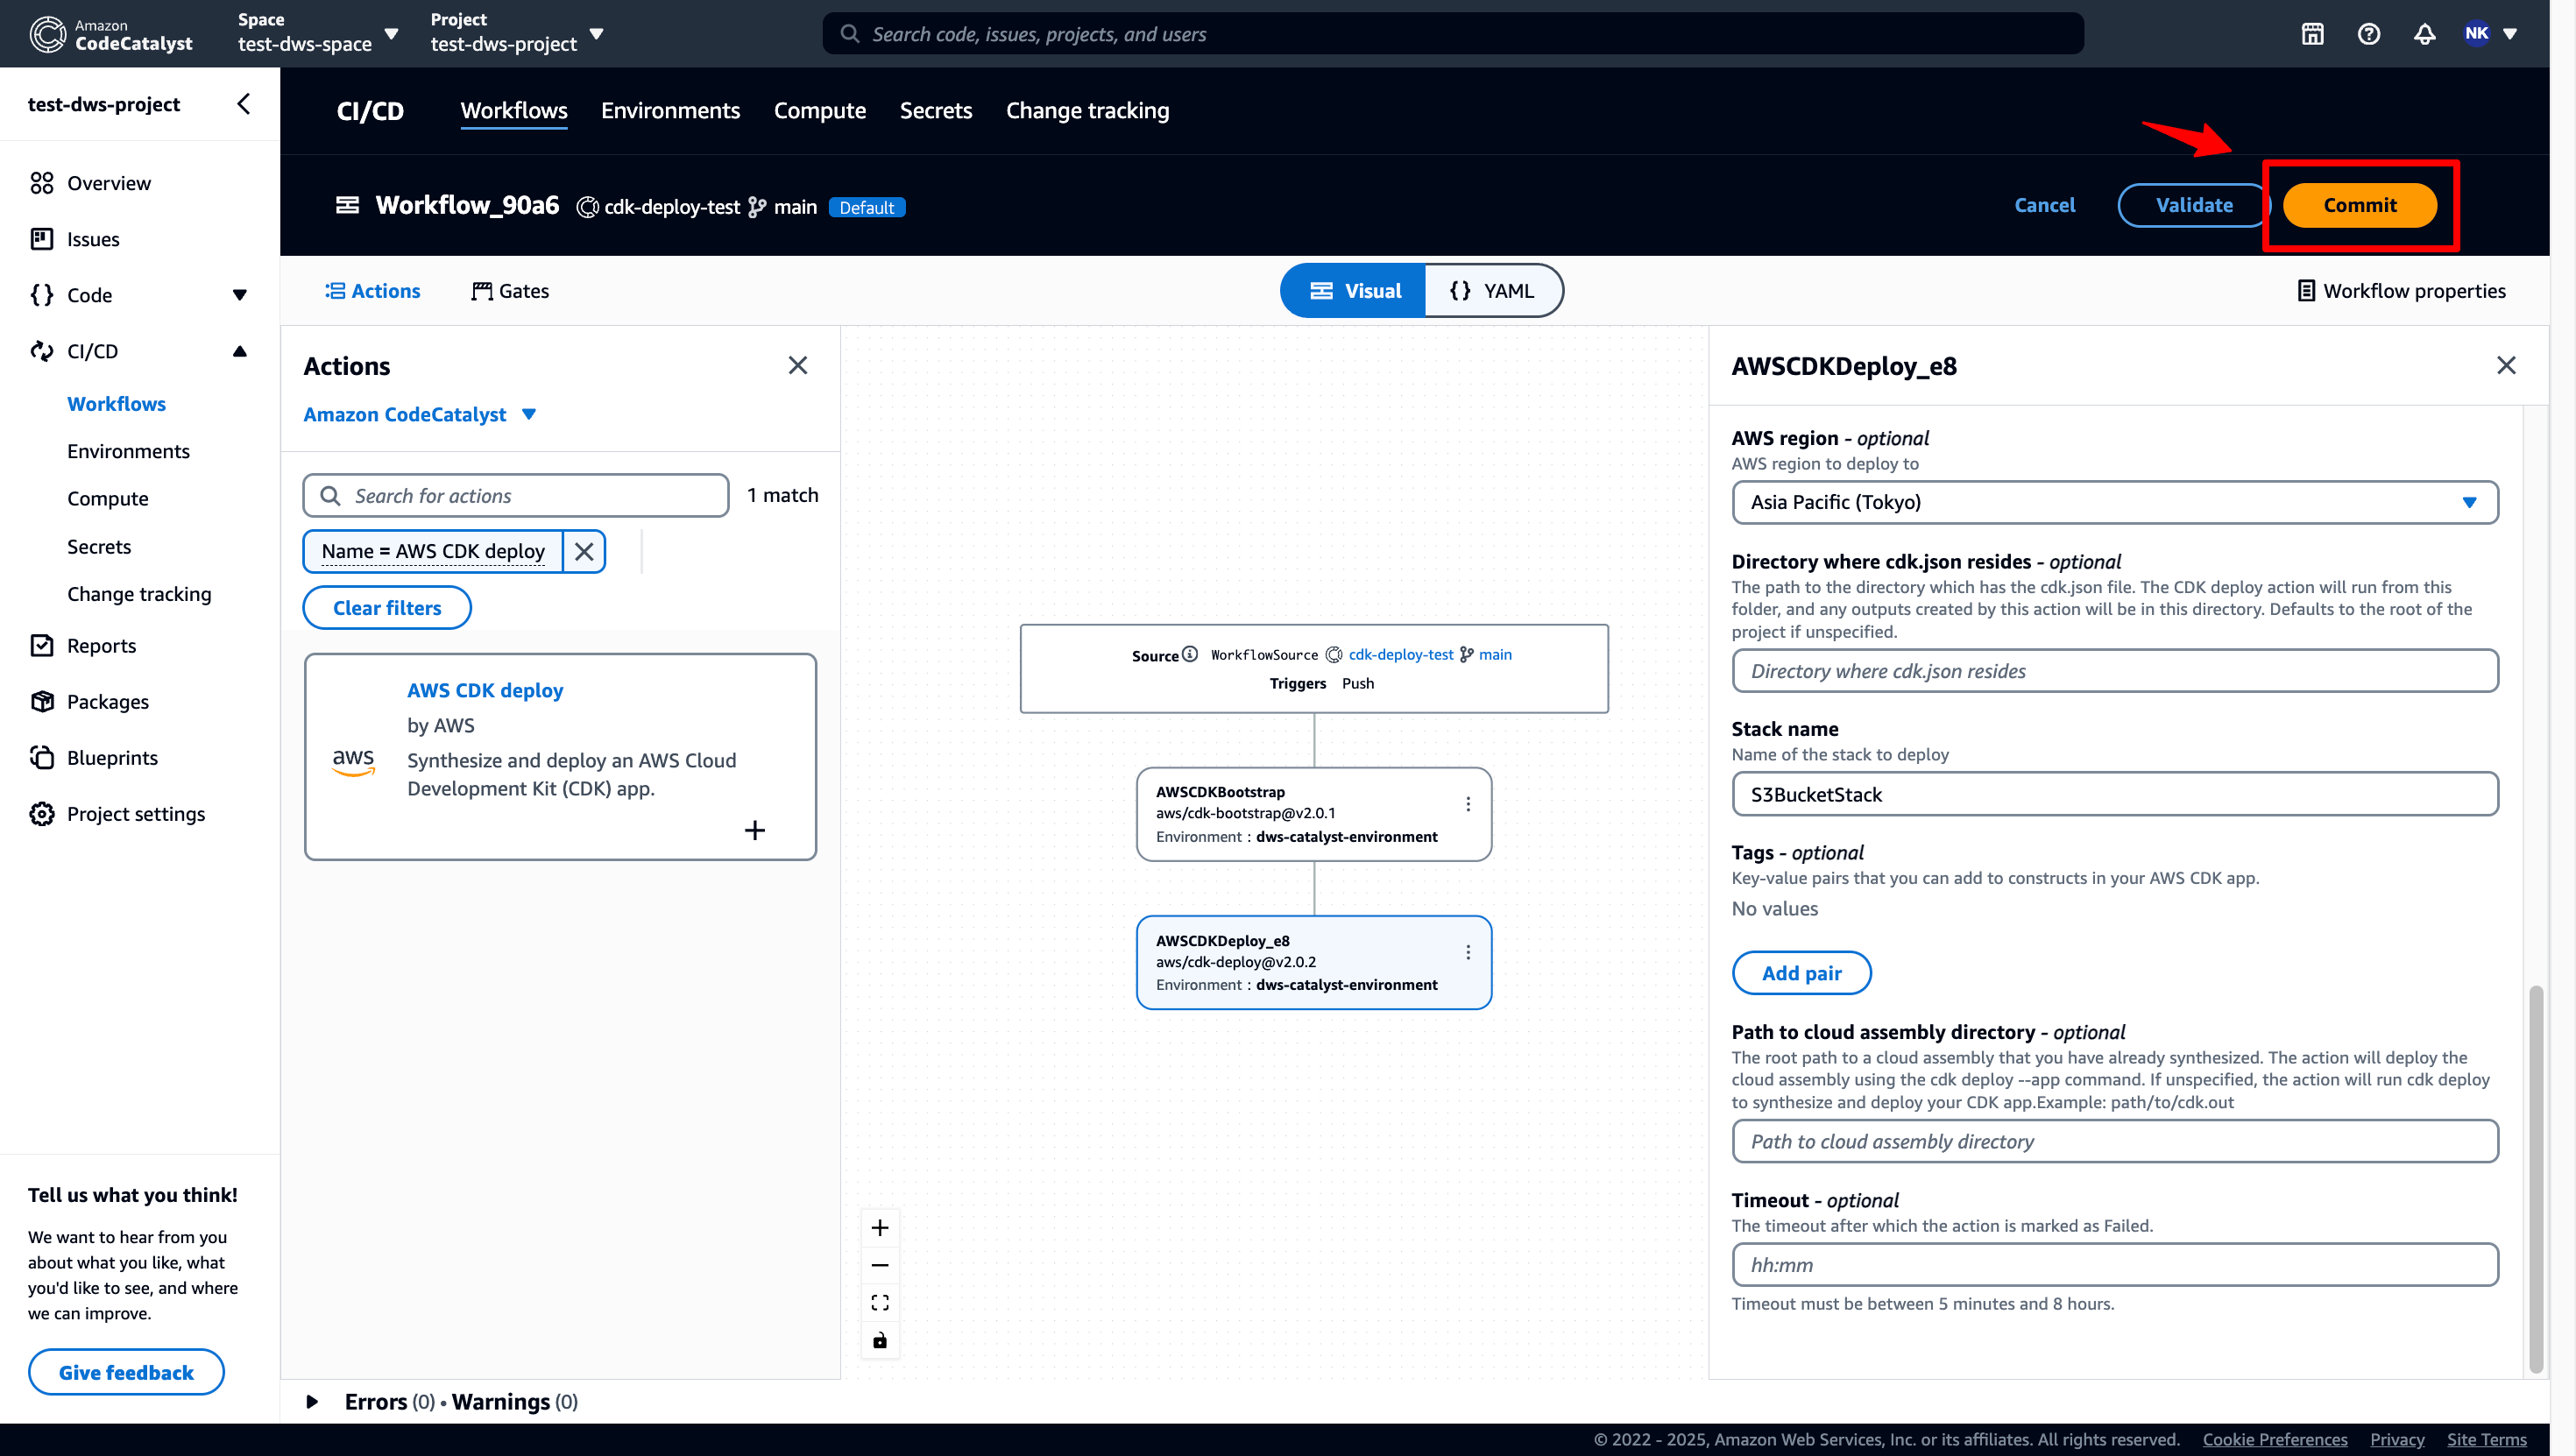
Task: Close the Actions panel
Action: coord(797,365)
